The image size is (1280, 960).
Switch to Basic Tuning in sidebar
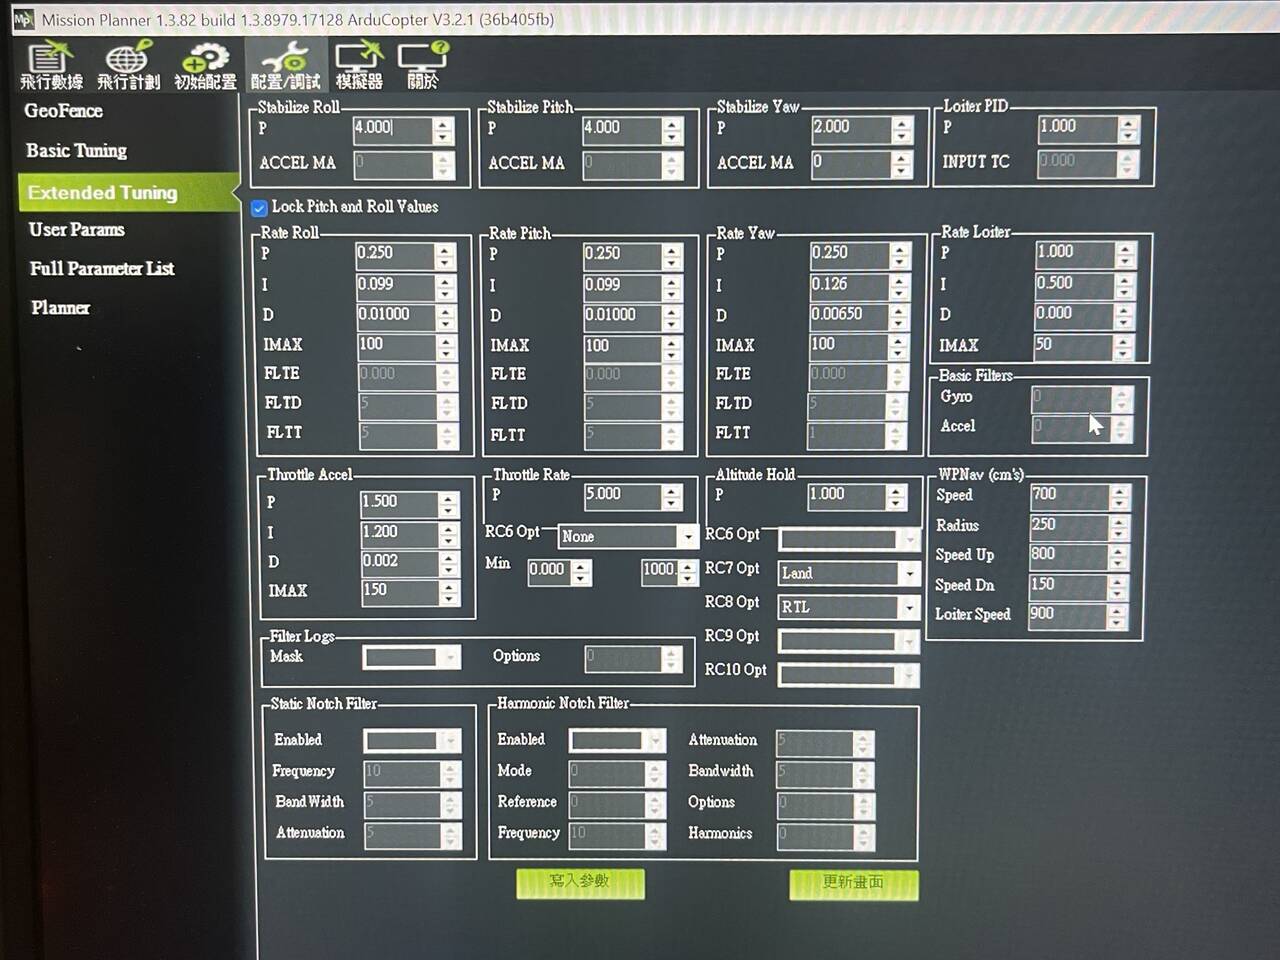point(76,151)
